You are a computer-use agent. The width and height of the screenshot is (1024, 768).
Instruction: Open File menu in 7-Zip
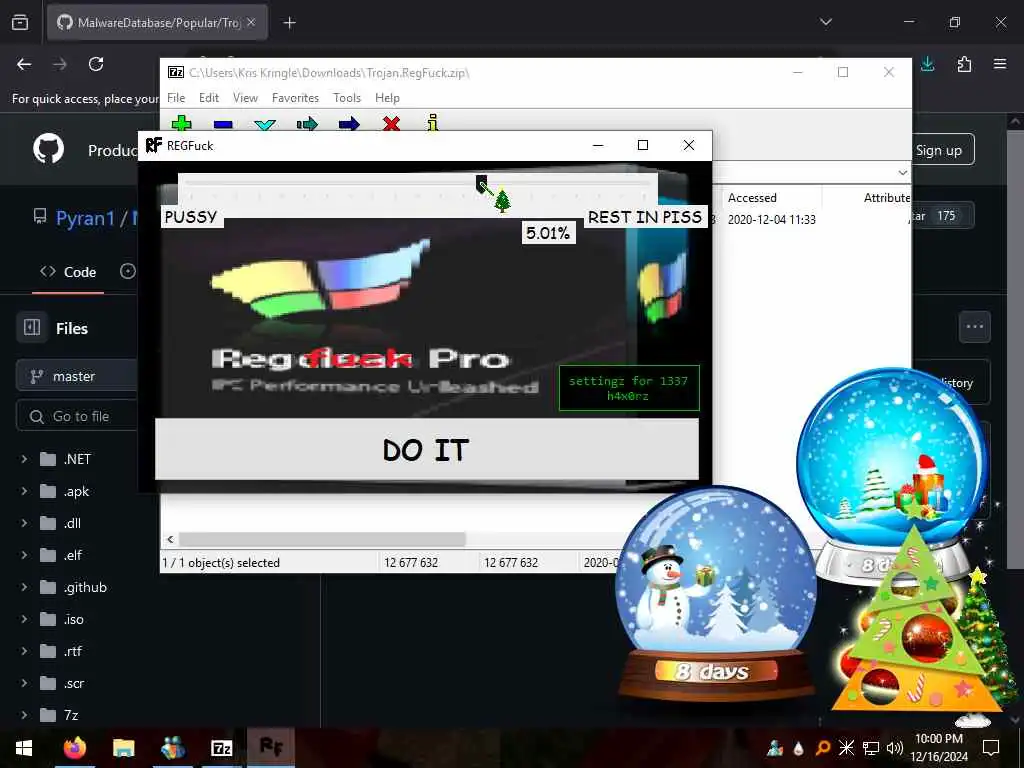(176, 97)
